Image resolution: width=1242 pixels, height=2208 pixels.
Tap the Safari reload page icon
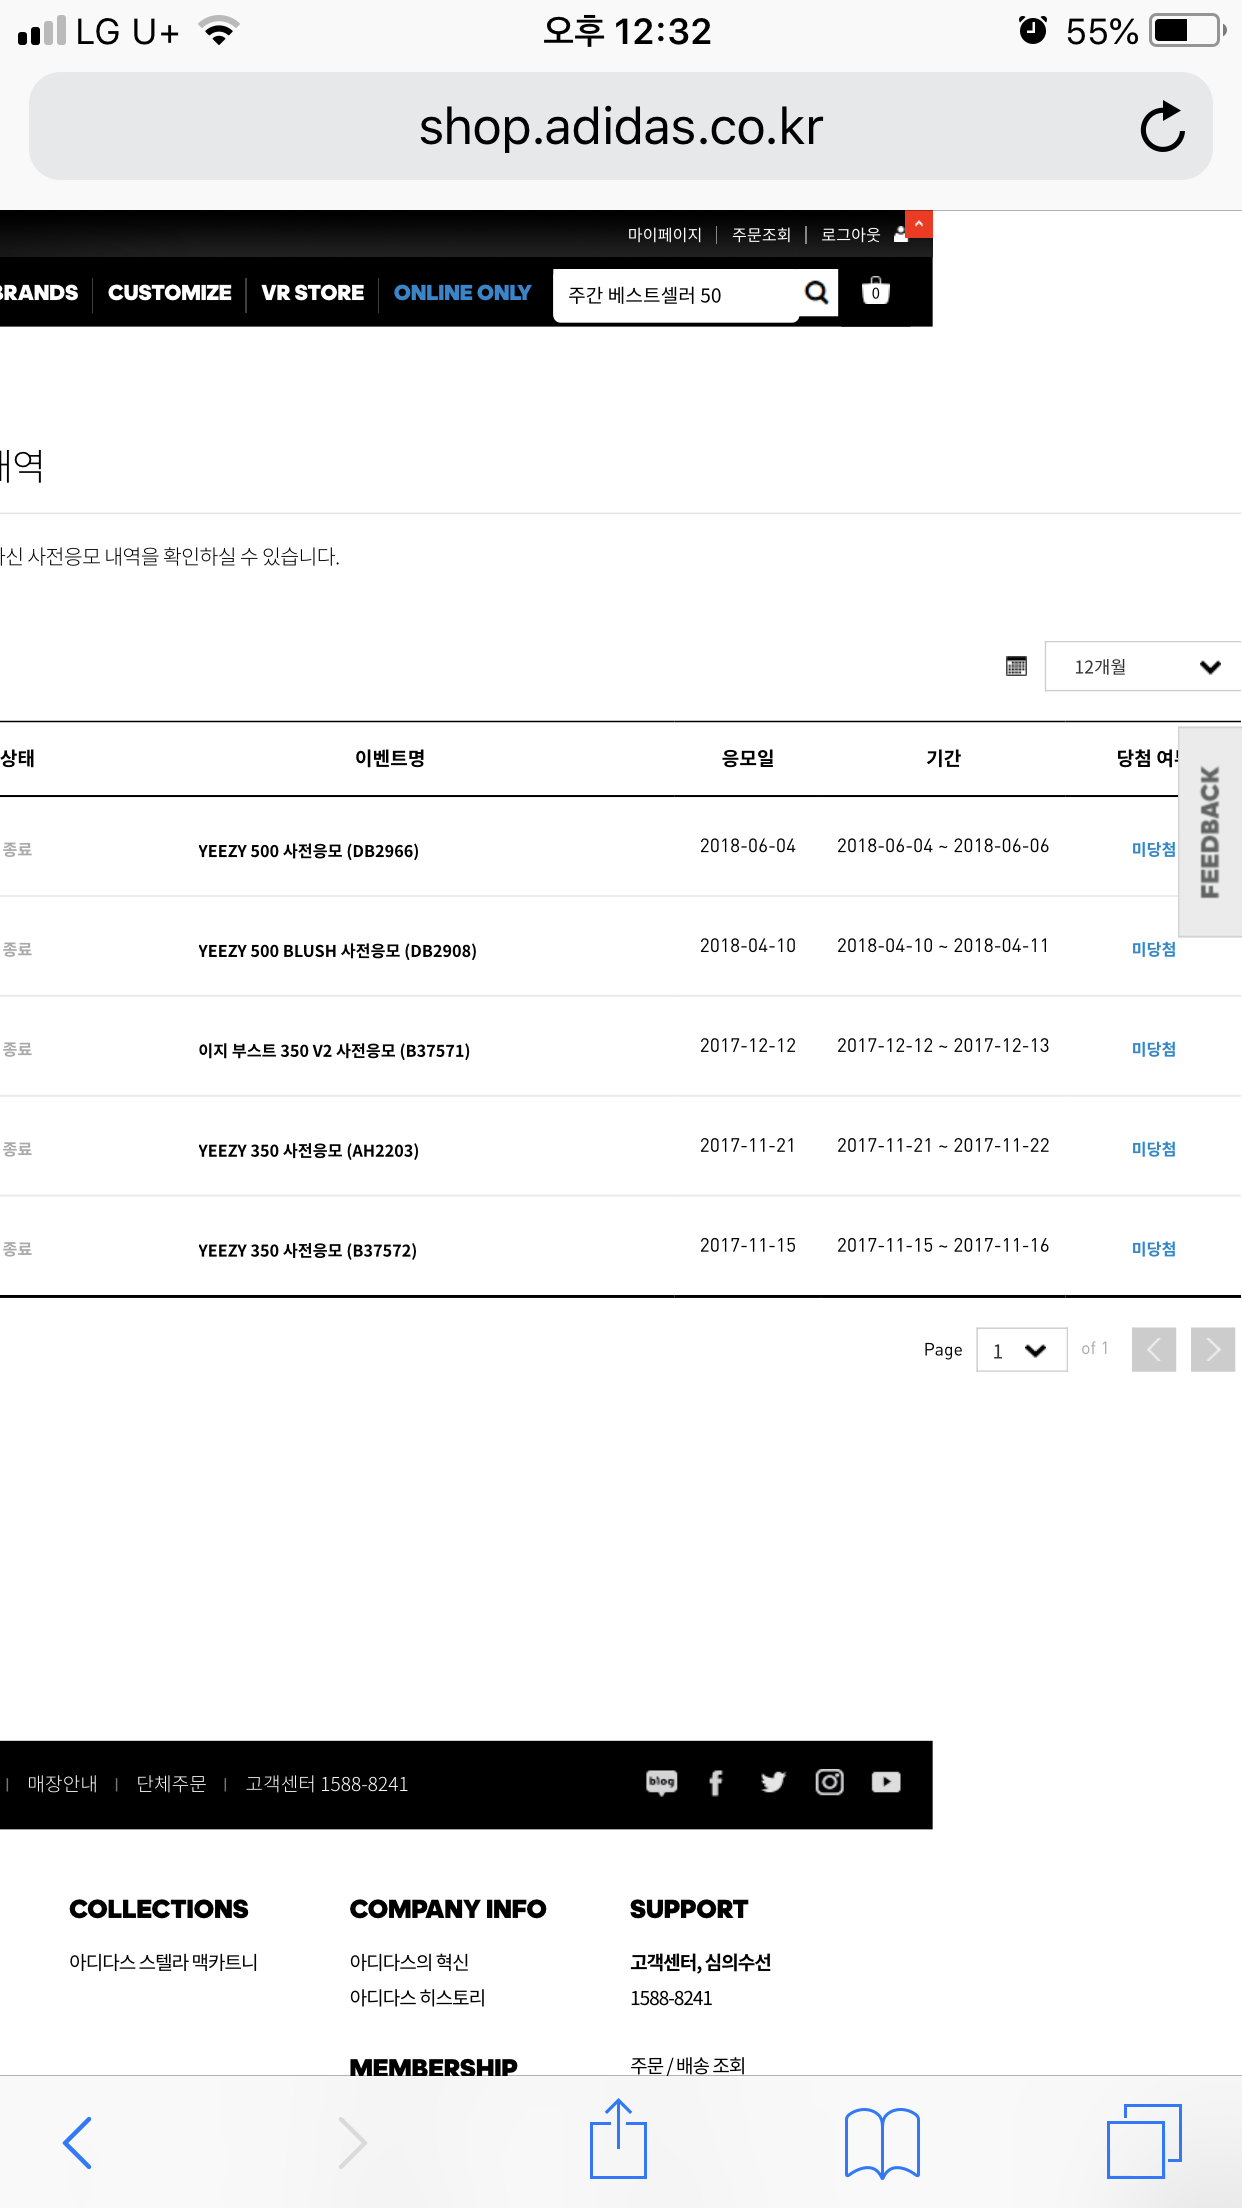point(1162,127)
